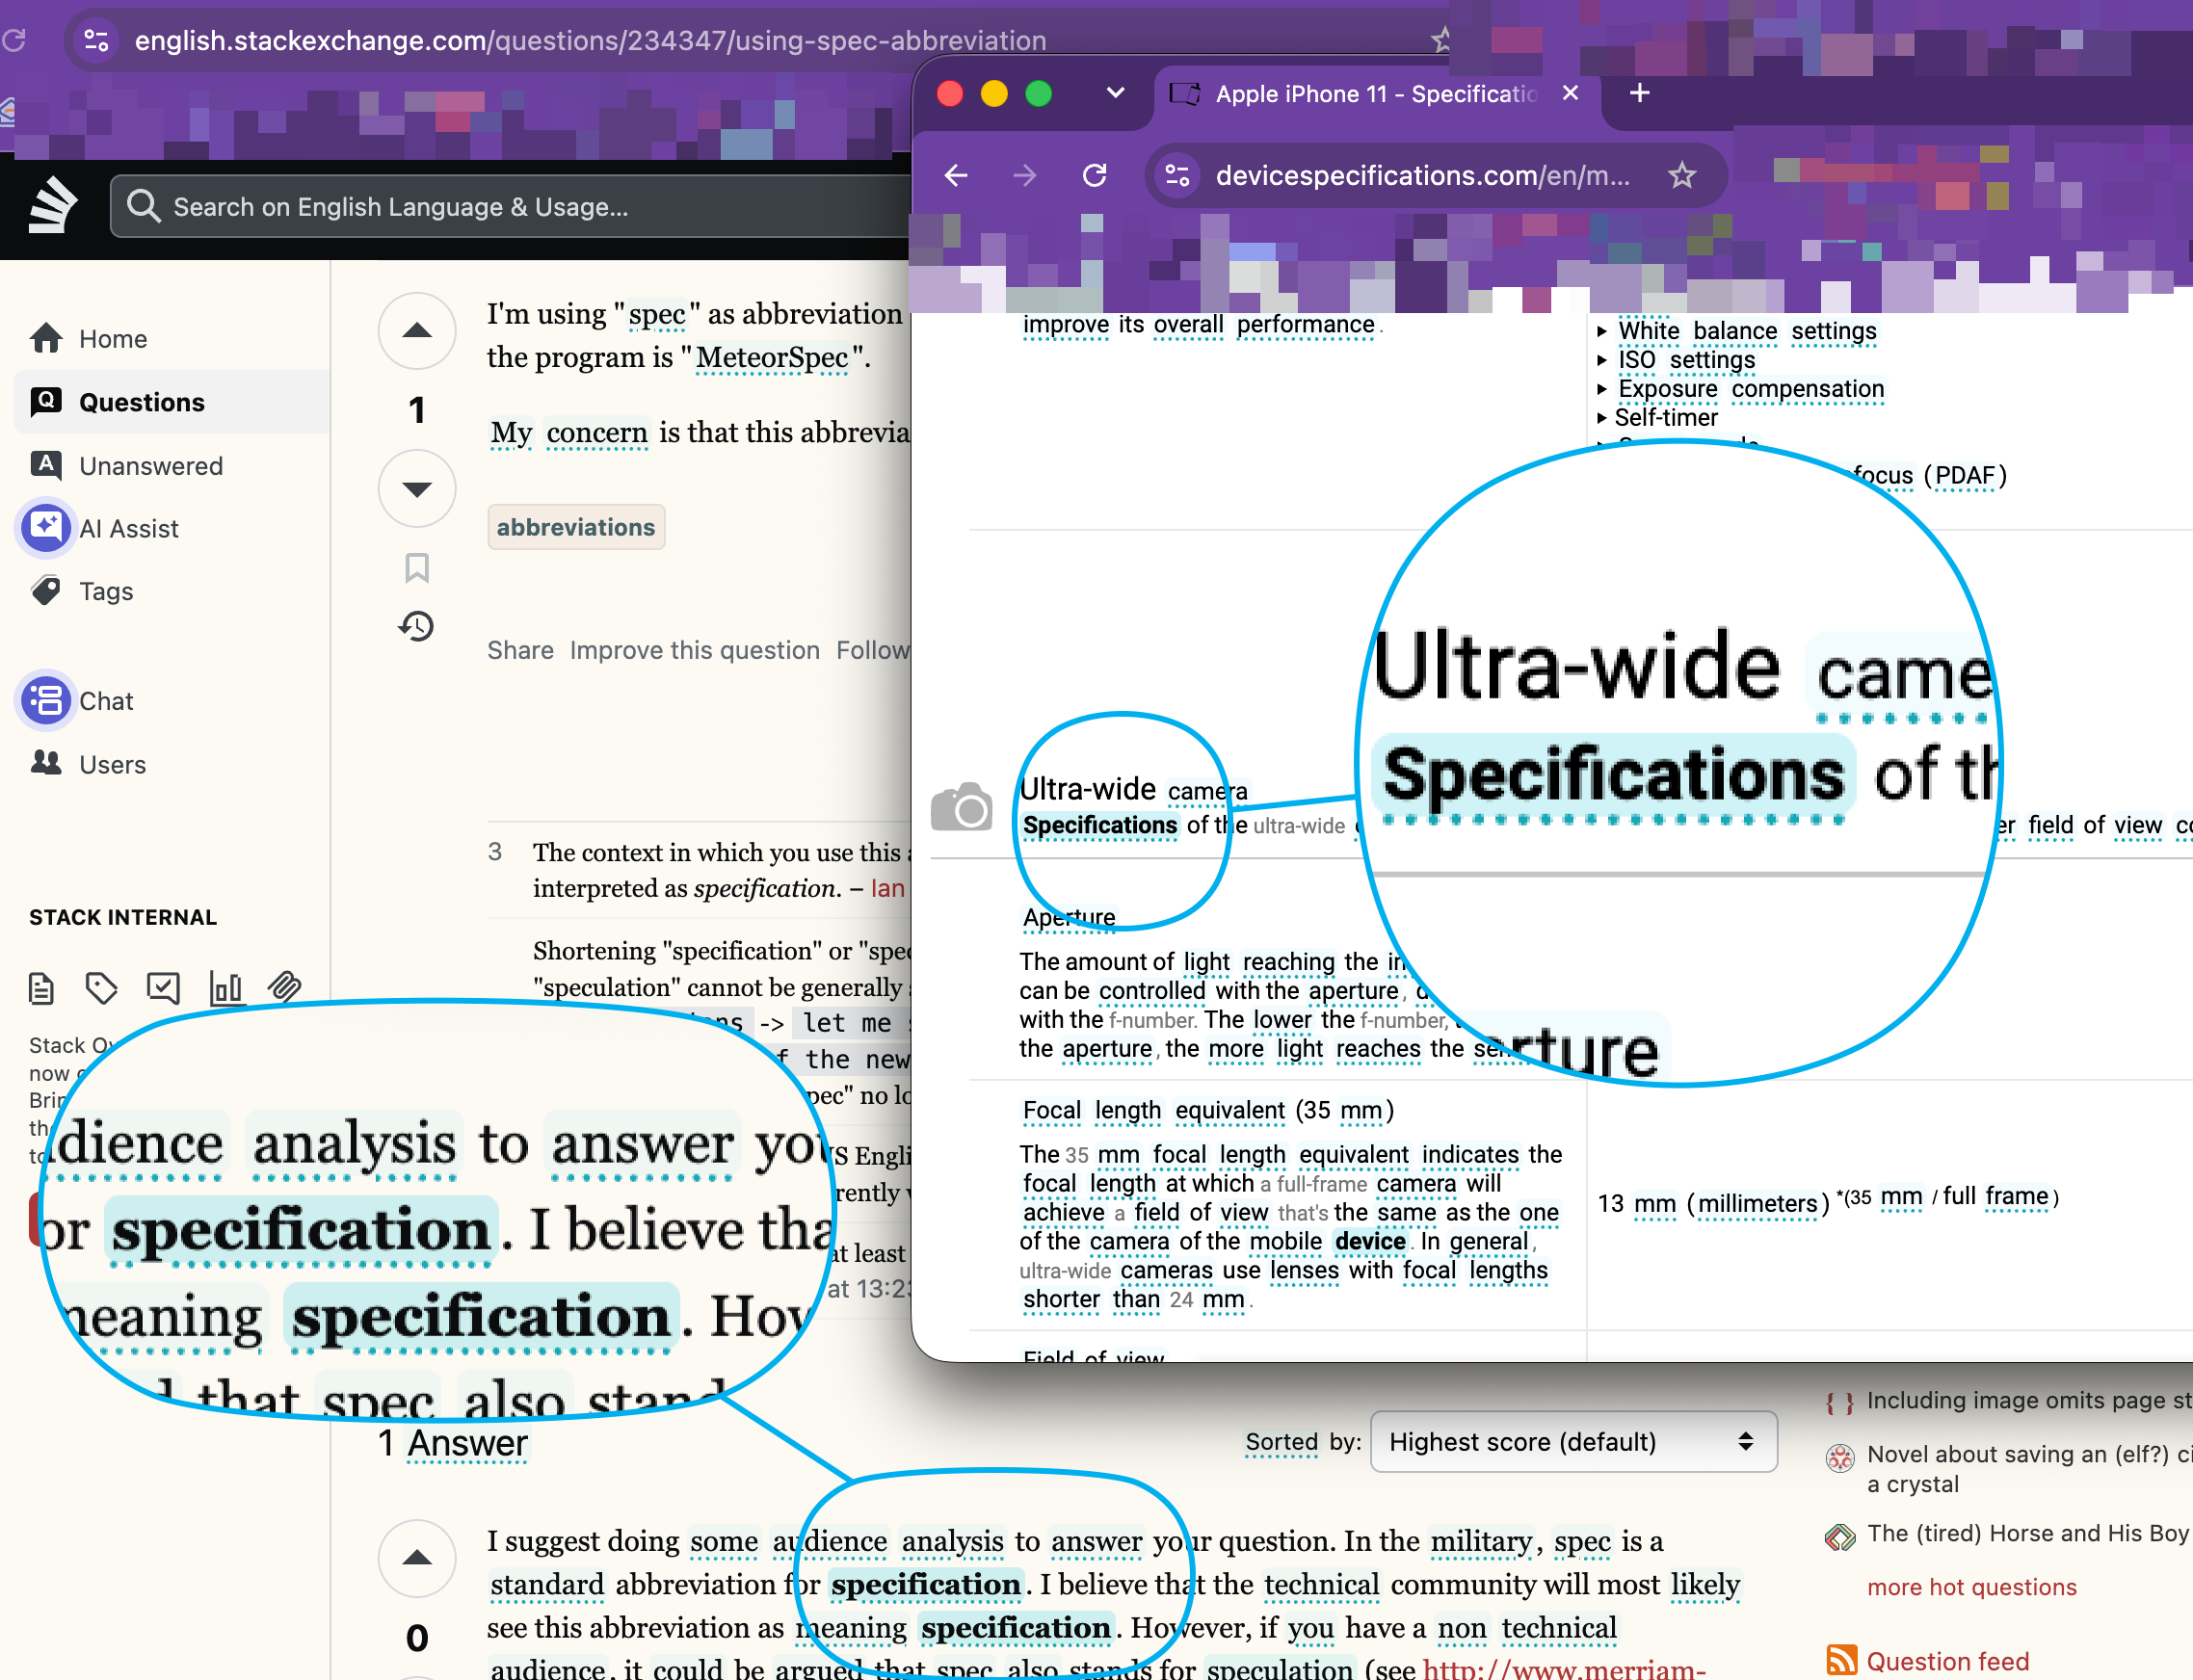Reload the devicespecifications page
The height and width of the screenshot is (1680, 2193).
[x=1095, y=176]
